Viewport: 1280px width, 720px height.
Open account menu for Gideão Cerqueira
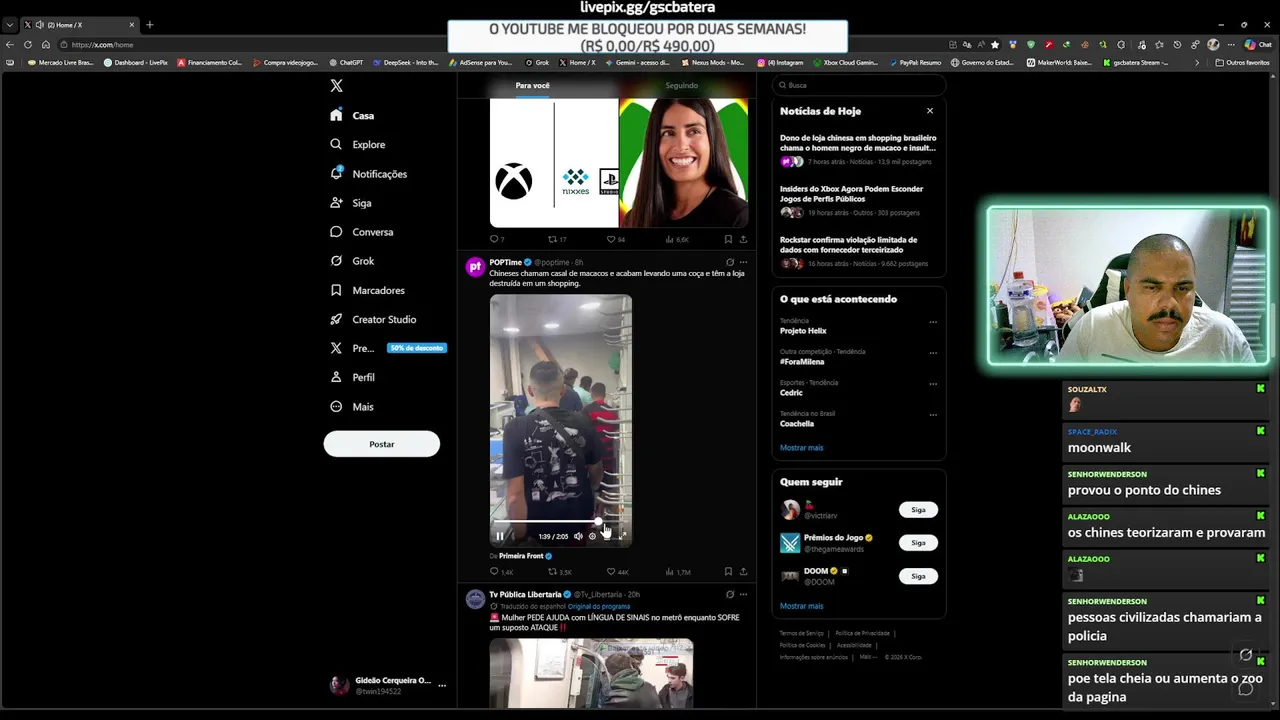[x=388, y=685]
